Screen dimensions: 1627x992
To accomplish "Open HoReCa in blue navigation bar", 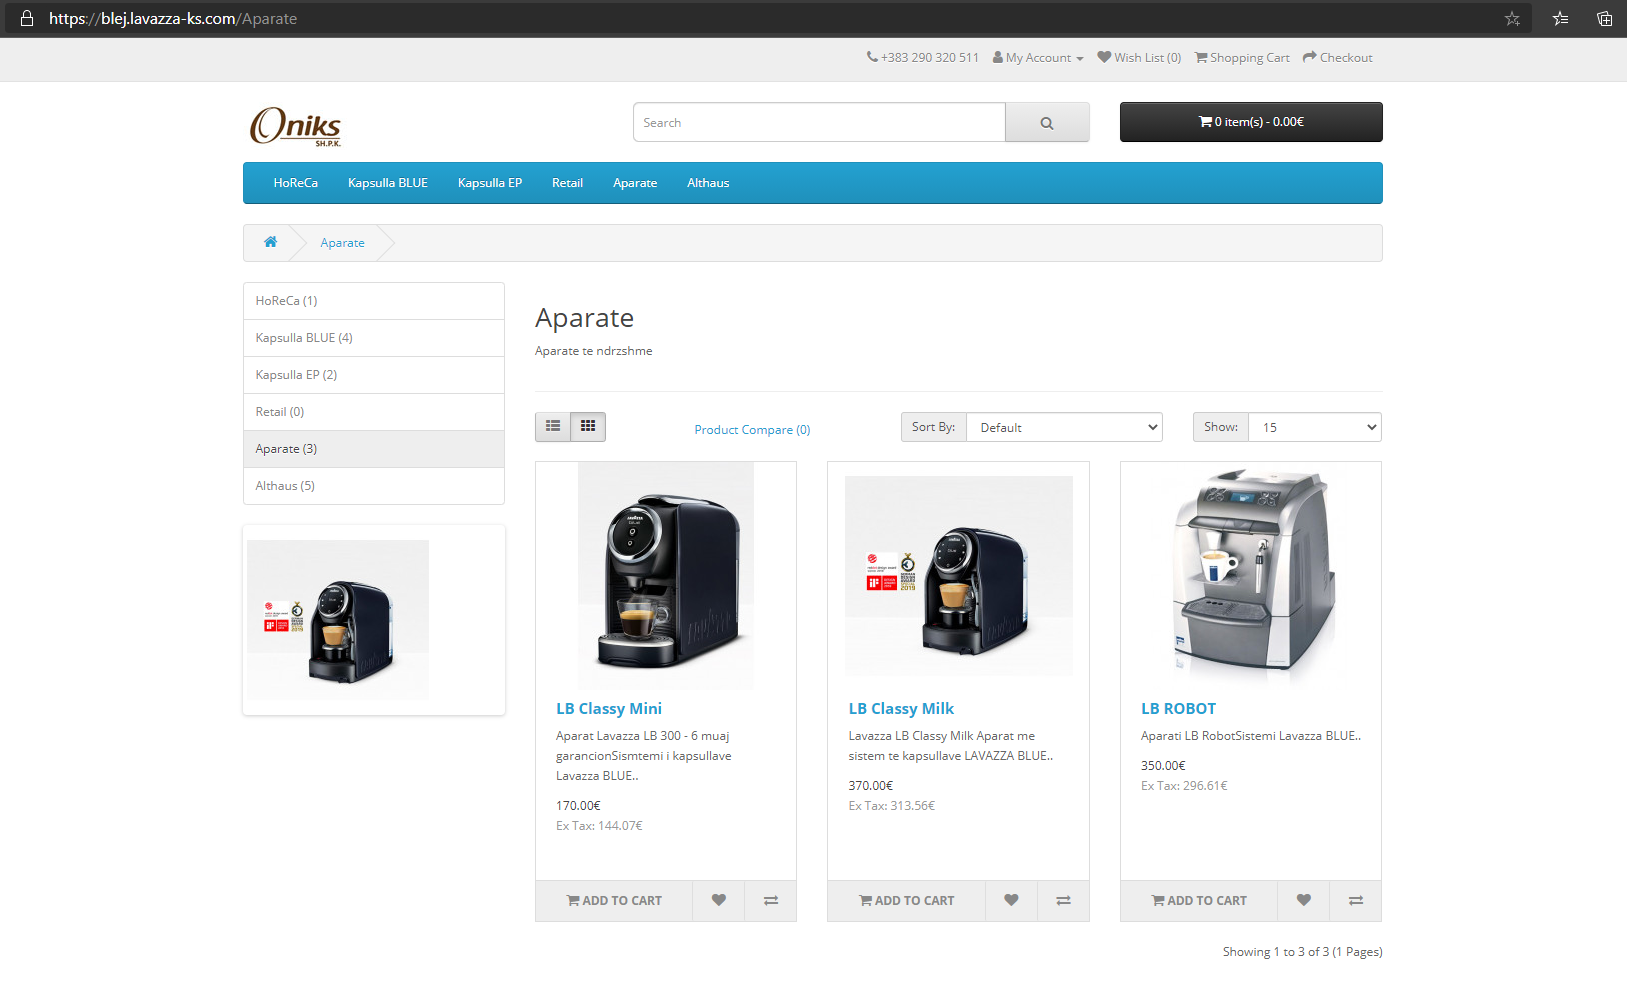I will [296, 183].
